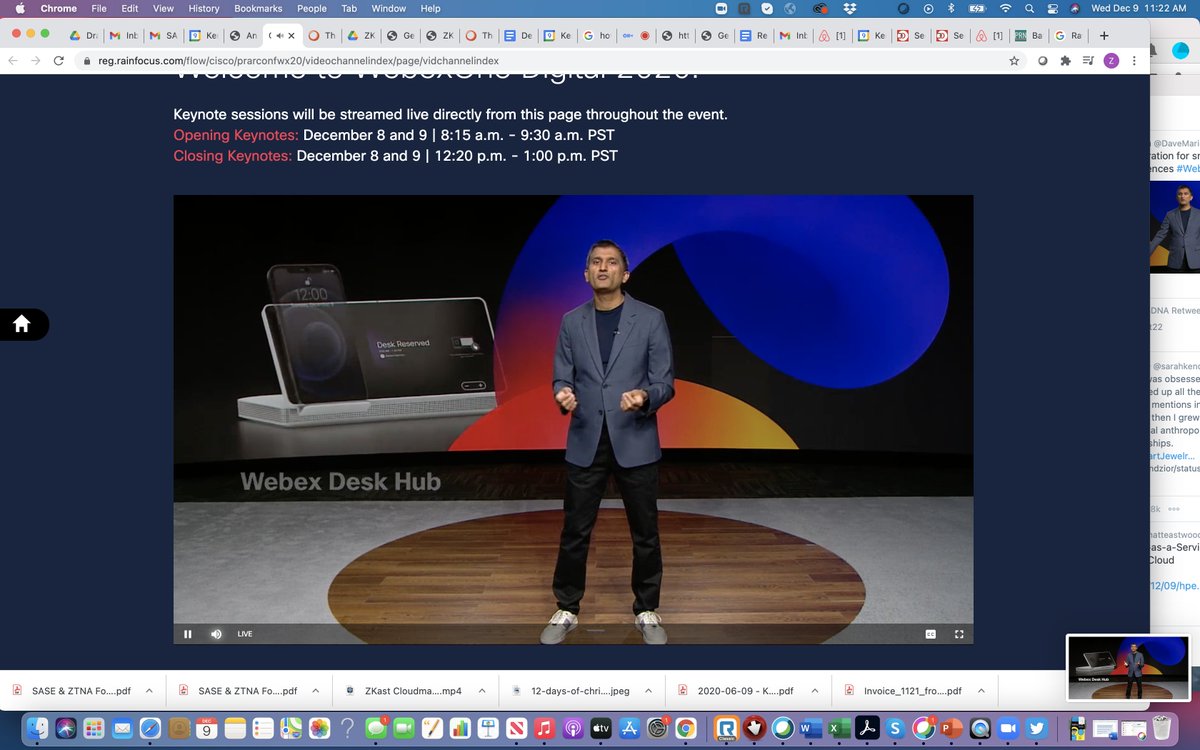Open Photos app in the Dock
Screen dimensions: 1200x750
[319, 729]
